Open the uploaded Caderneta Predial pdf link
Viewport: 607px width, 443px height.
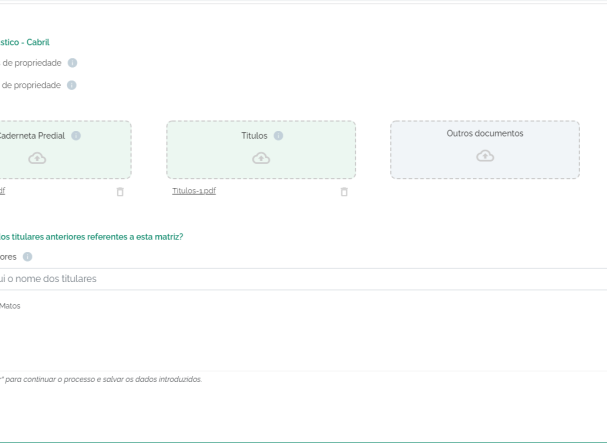(x=3, y=191)
